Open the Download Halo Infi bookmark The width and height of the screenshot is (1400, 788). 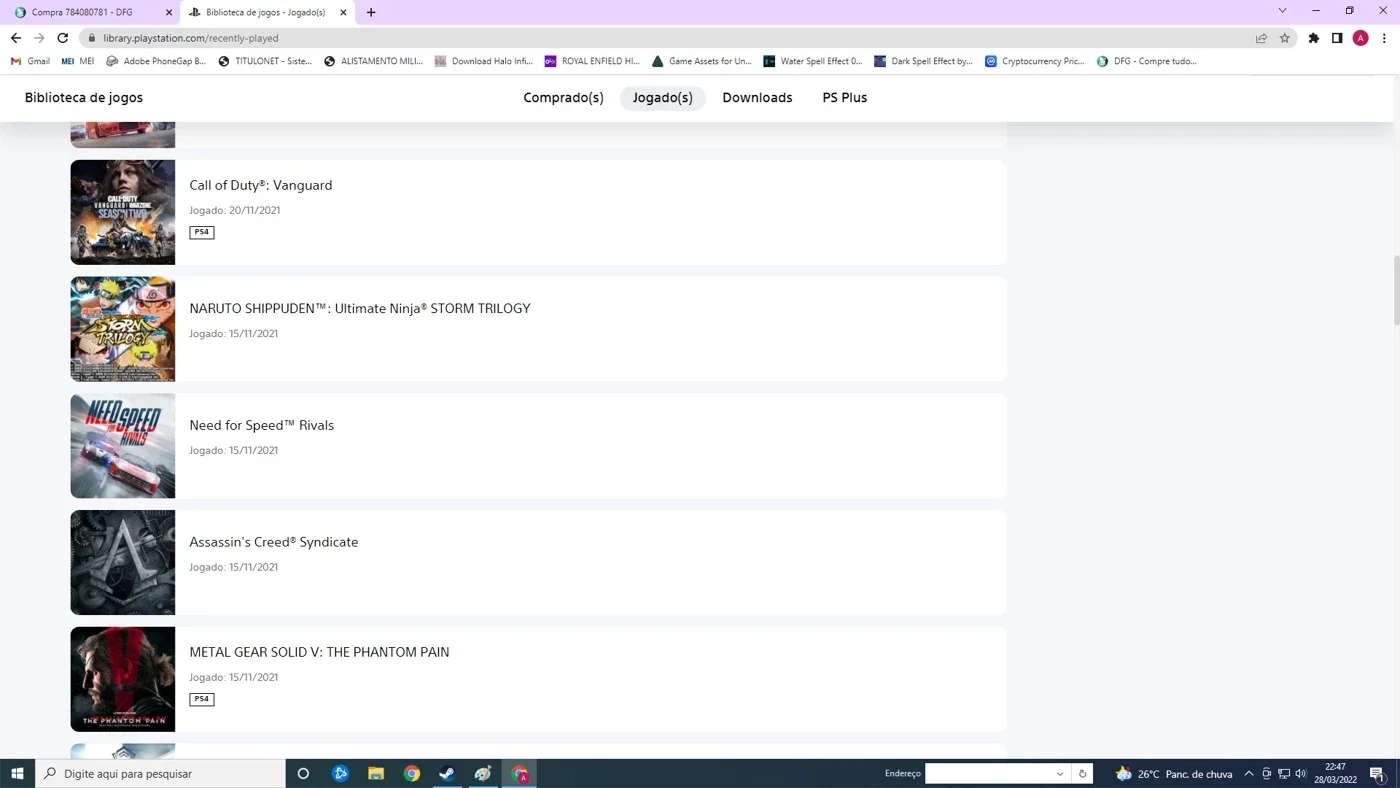click(x=483, y=61)
